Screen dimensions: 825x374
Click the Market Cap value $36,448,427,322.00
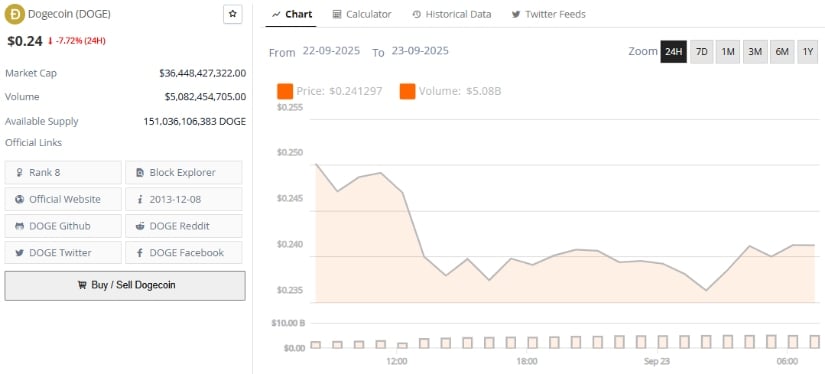point(203,73)
